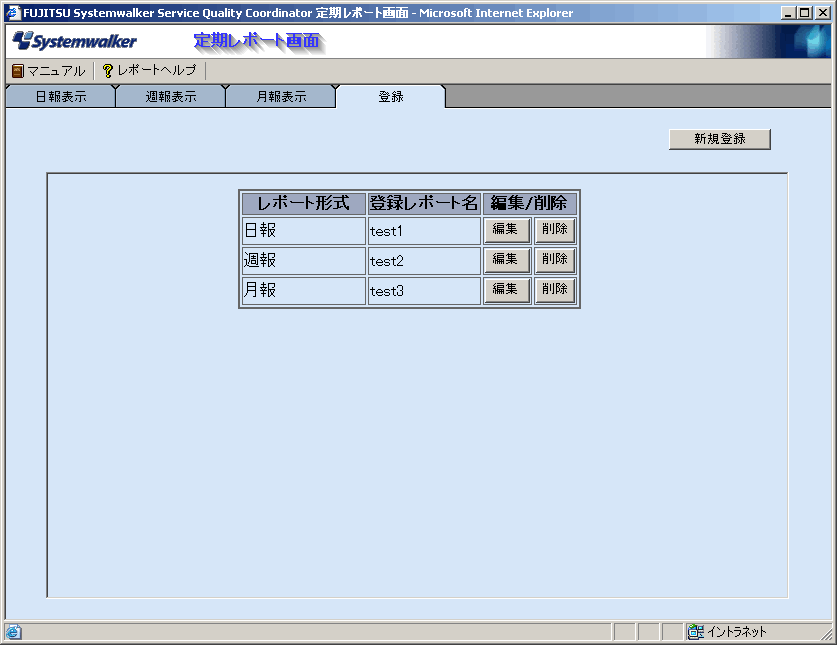Open the 月報表示 tab
837x645 pixels.
pyautogui.click(x=281, y=97)
